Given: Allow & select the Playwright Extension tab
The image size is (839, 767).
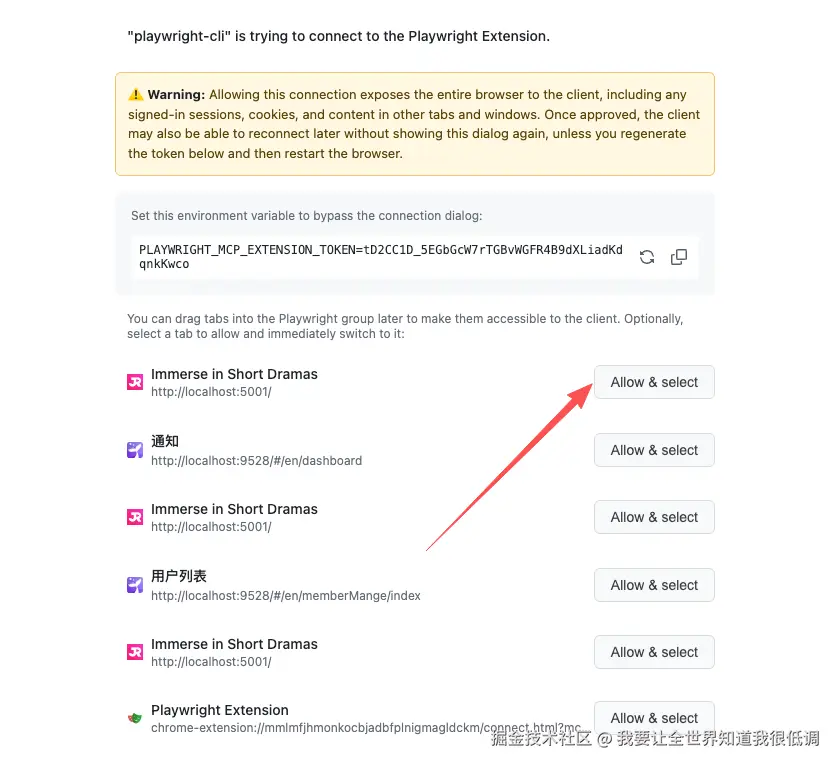Looking at the screenshot, I should coord(654,718).
